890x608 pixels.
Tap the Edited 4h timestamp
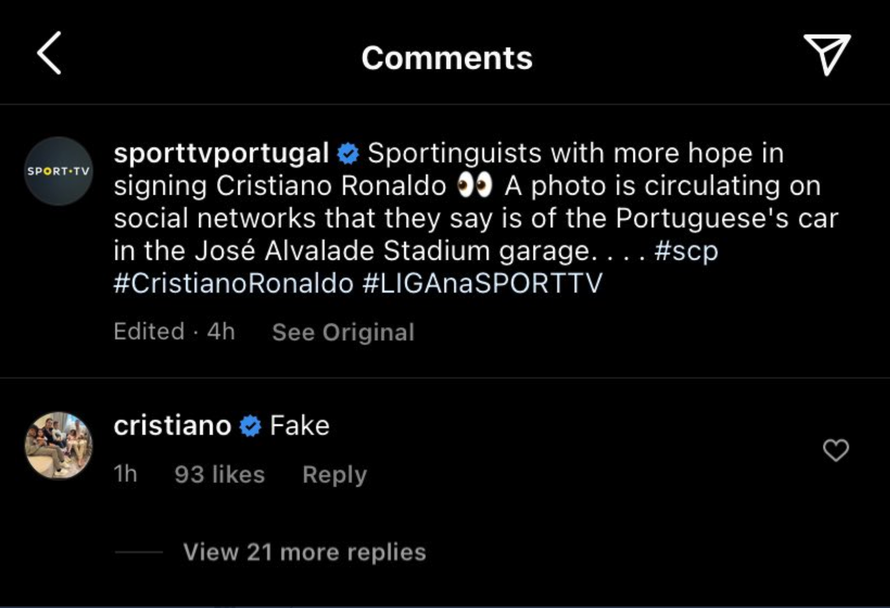[174, 332]
